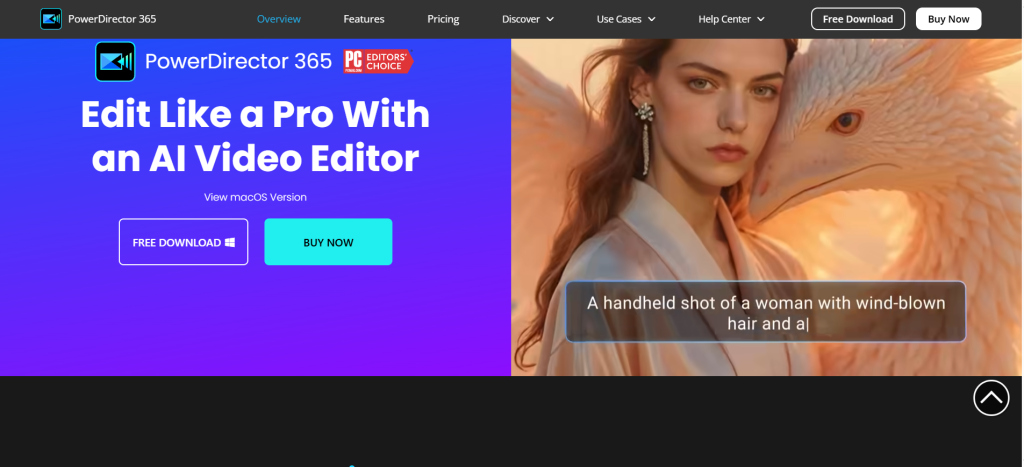Click the Free Download button in navbar
The height and width of the screenshot is (467, 1024).
click(857, 19)
